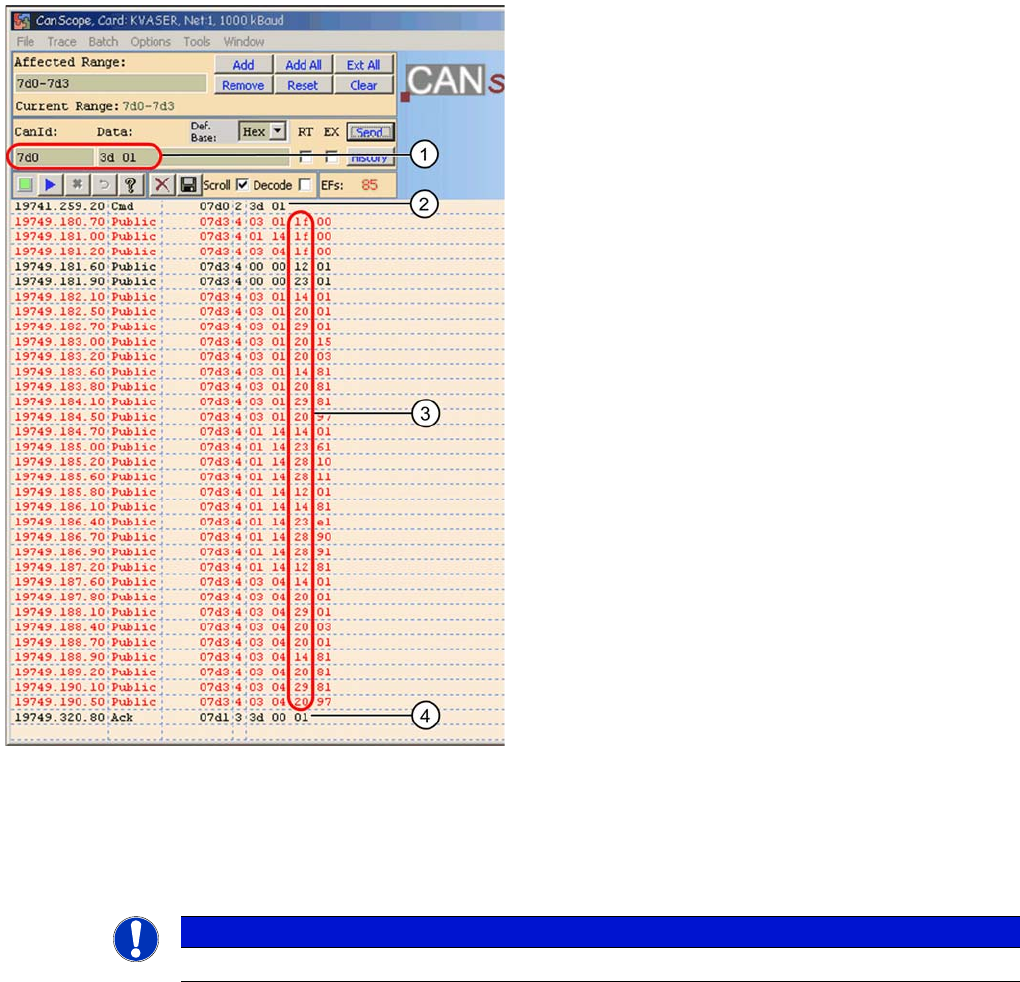Click the greyed filter star toolbar icon
The width and height of the screenshot is (1020, 982).
tap(77, 185)
